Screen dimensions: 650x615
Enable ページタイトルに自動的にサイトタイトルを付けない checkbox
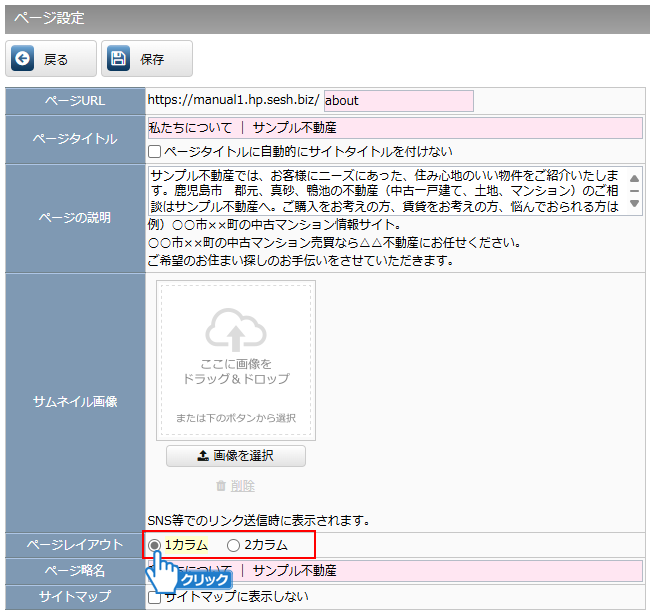coord(155,152)
